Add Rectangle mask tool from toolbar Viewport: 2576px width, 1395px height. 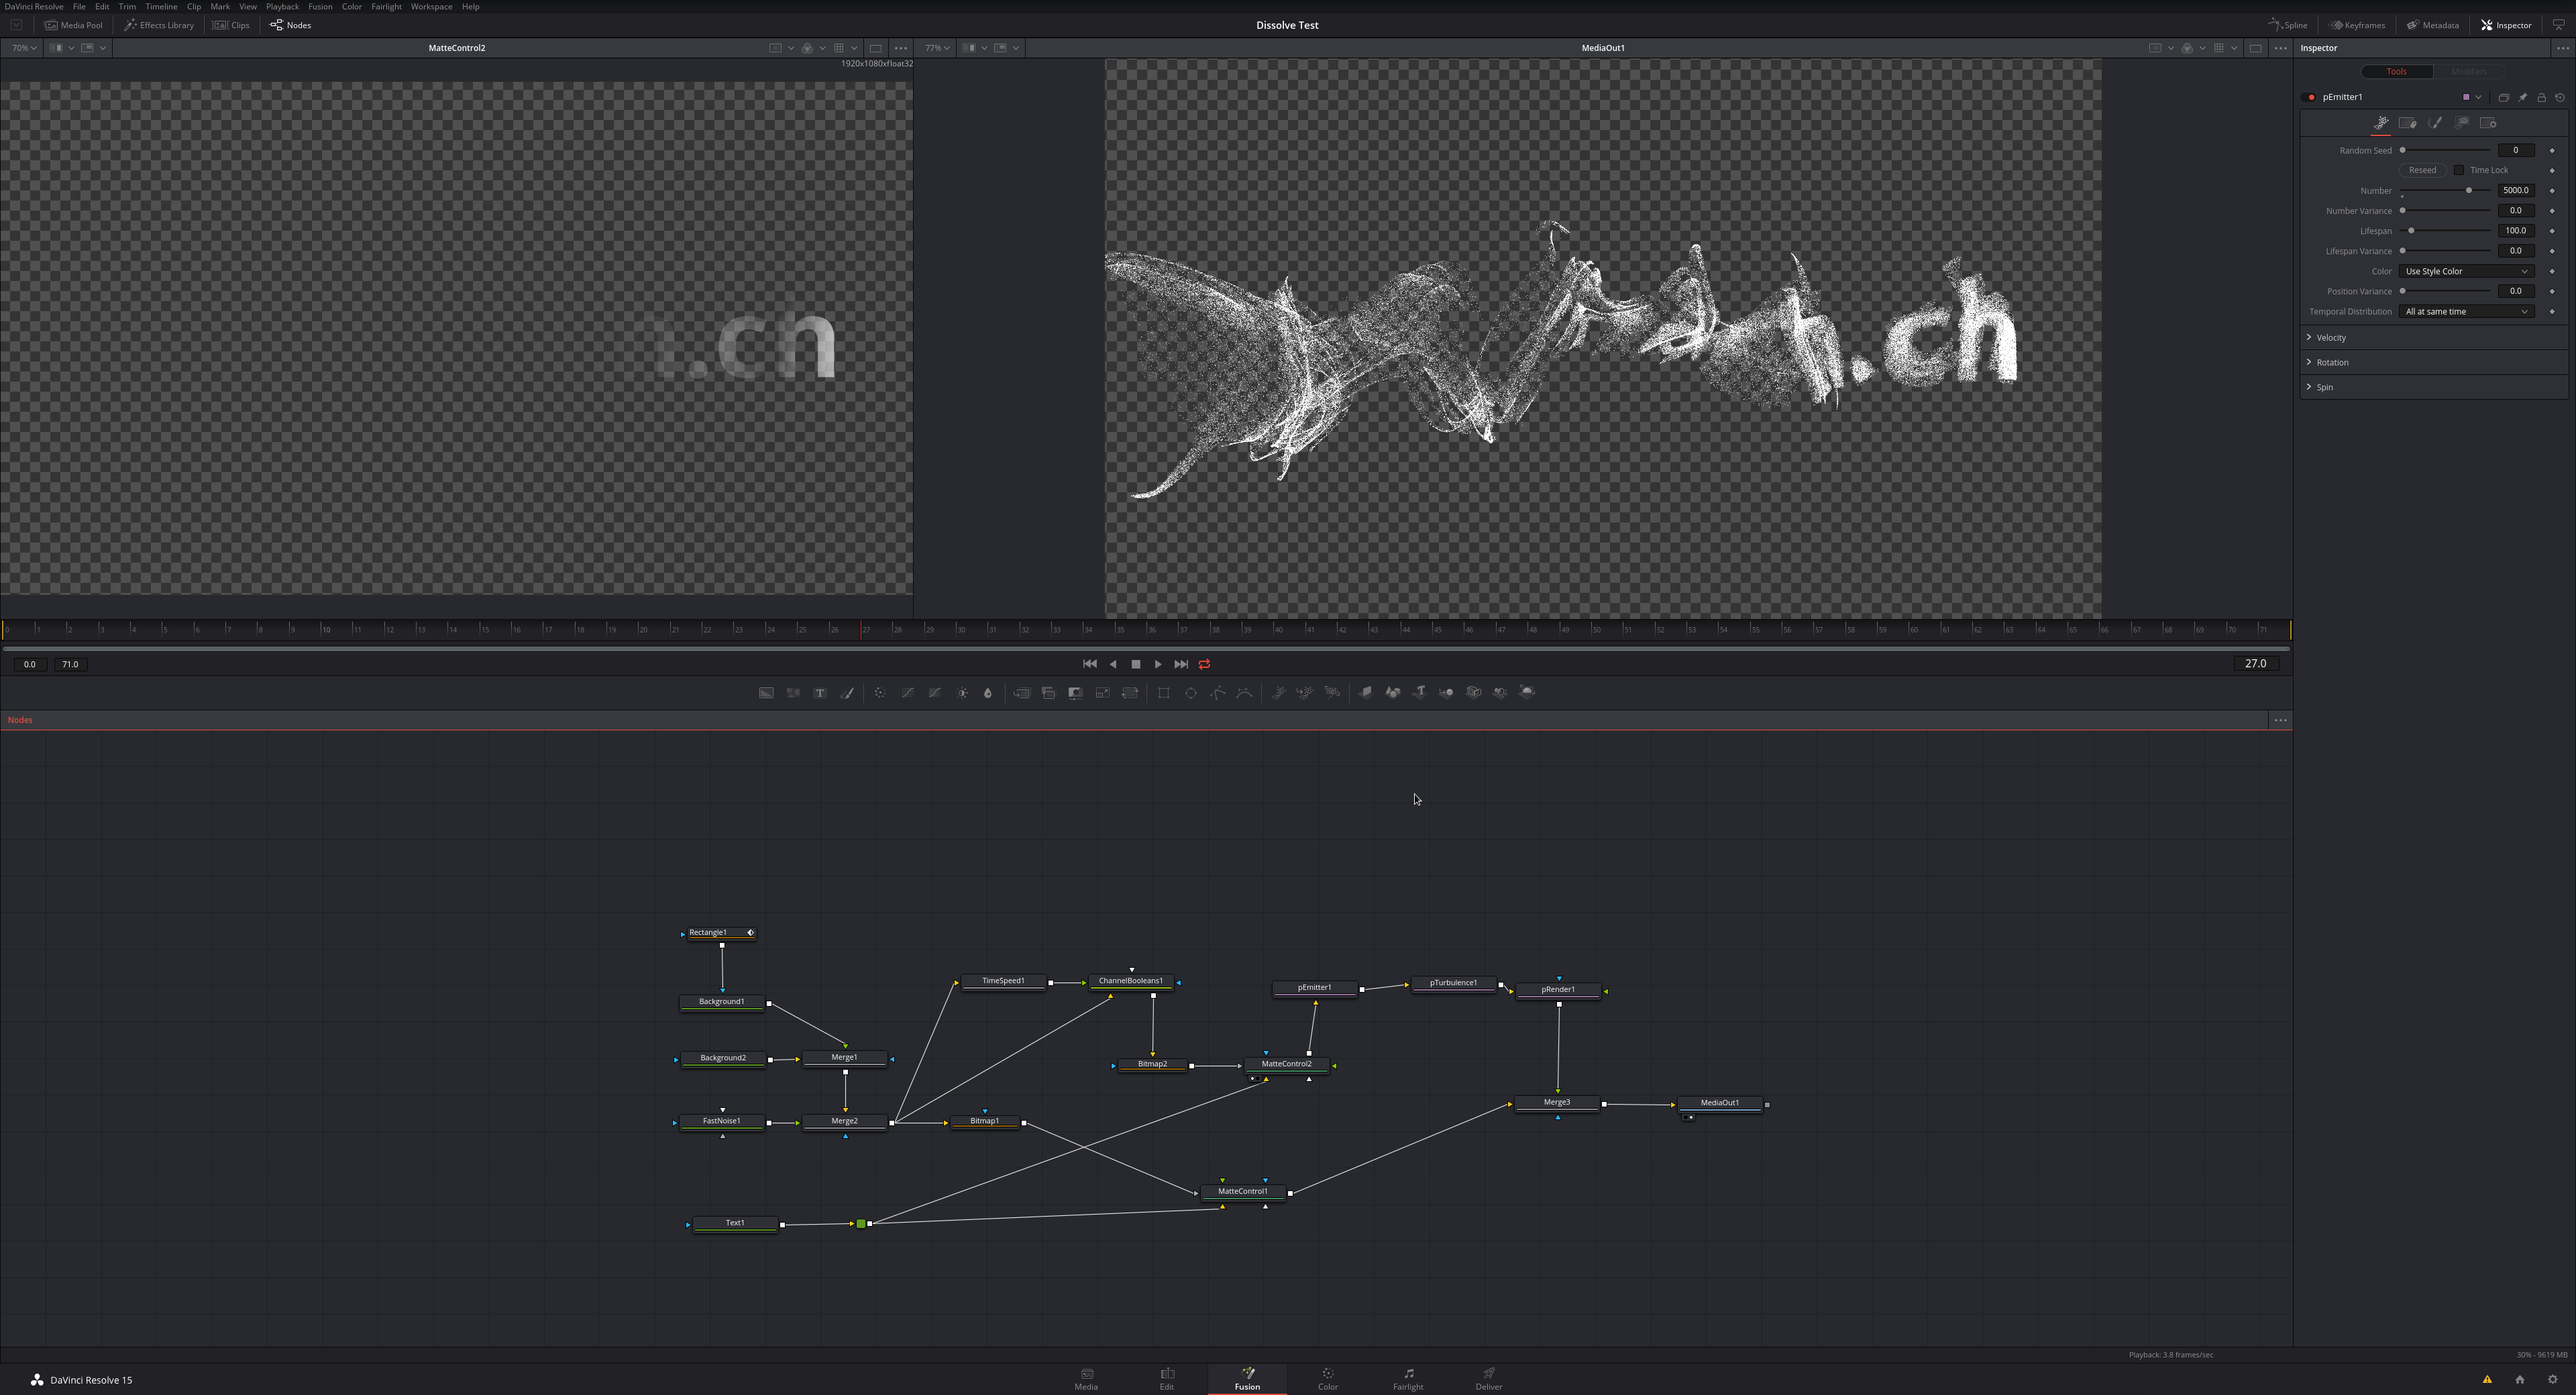tap(1163, 692)
